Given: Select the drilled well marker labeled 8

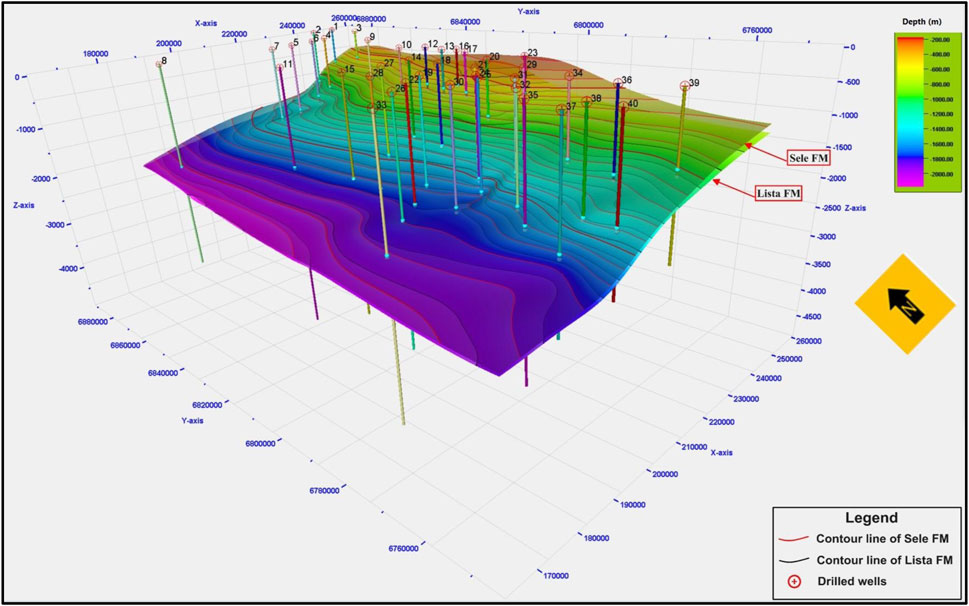Looking at the screenshot, I should pos(159,64).
